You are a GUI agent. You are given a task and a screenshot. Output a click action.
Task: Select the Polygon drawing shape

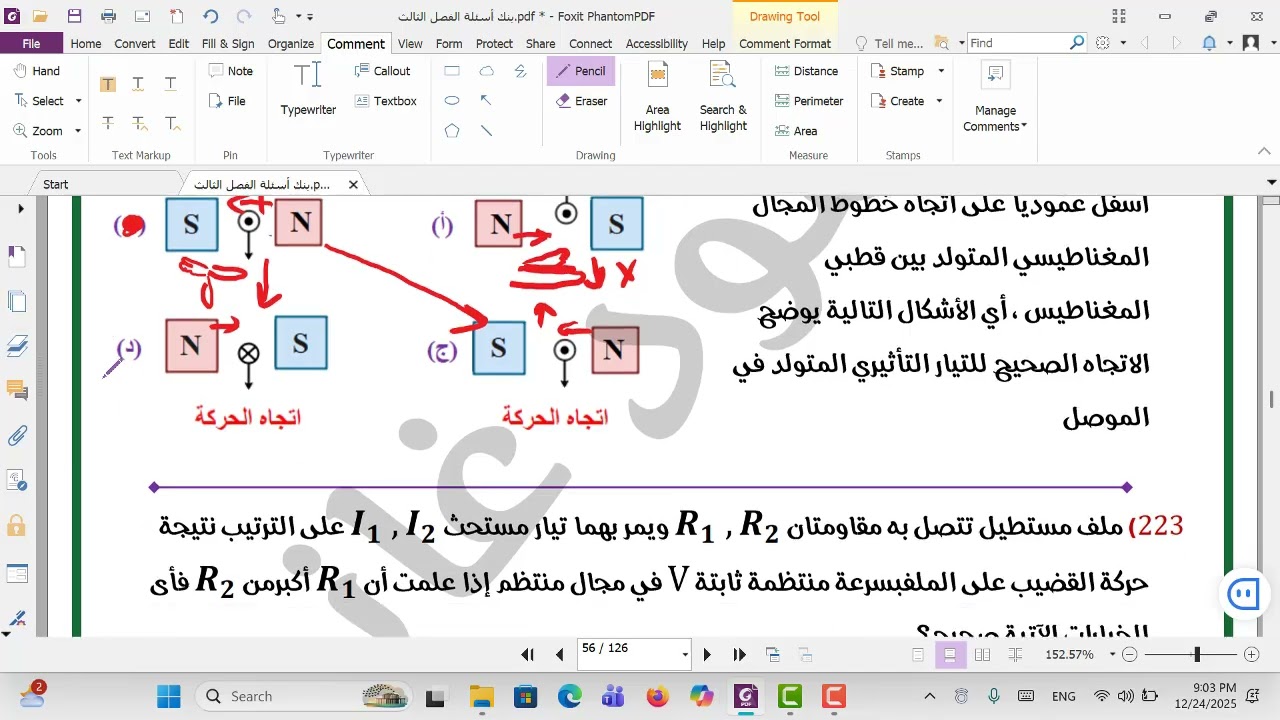[x=452, y=131]
